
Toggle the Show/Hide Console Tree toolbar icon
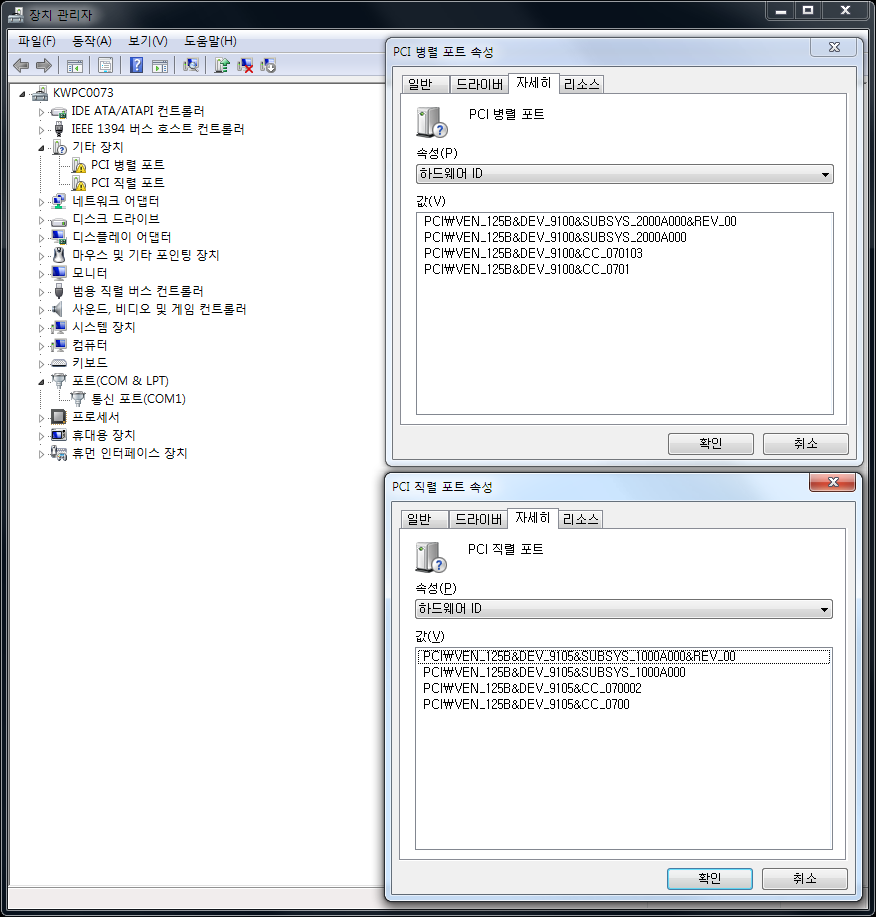74,66
